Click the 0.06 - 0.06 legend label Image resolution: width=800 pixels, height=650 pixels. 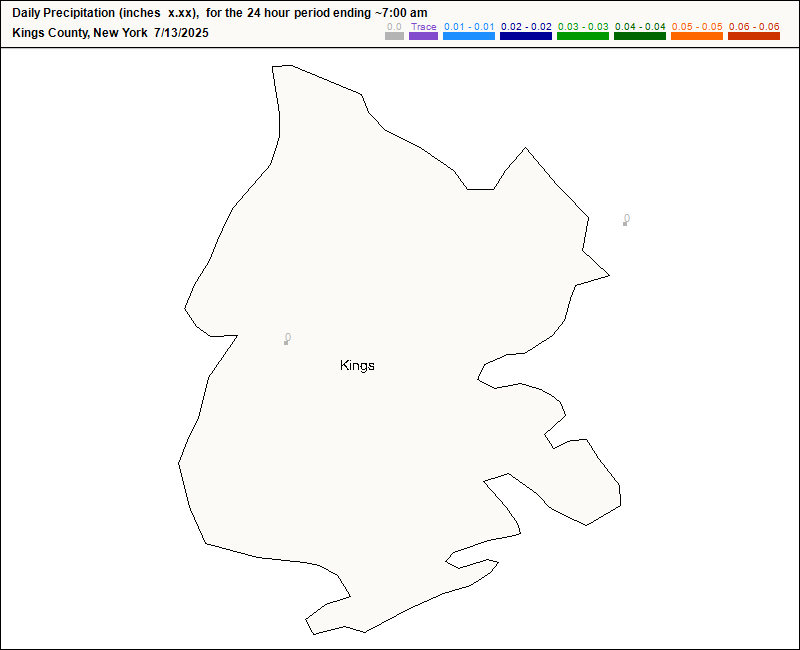pyautogui.click(x=754, y=27)
